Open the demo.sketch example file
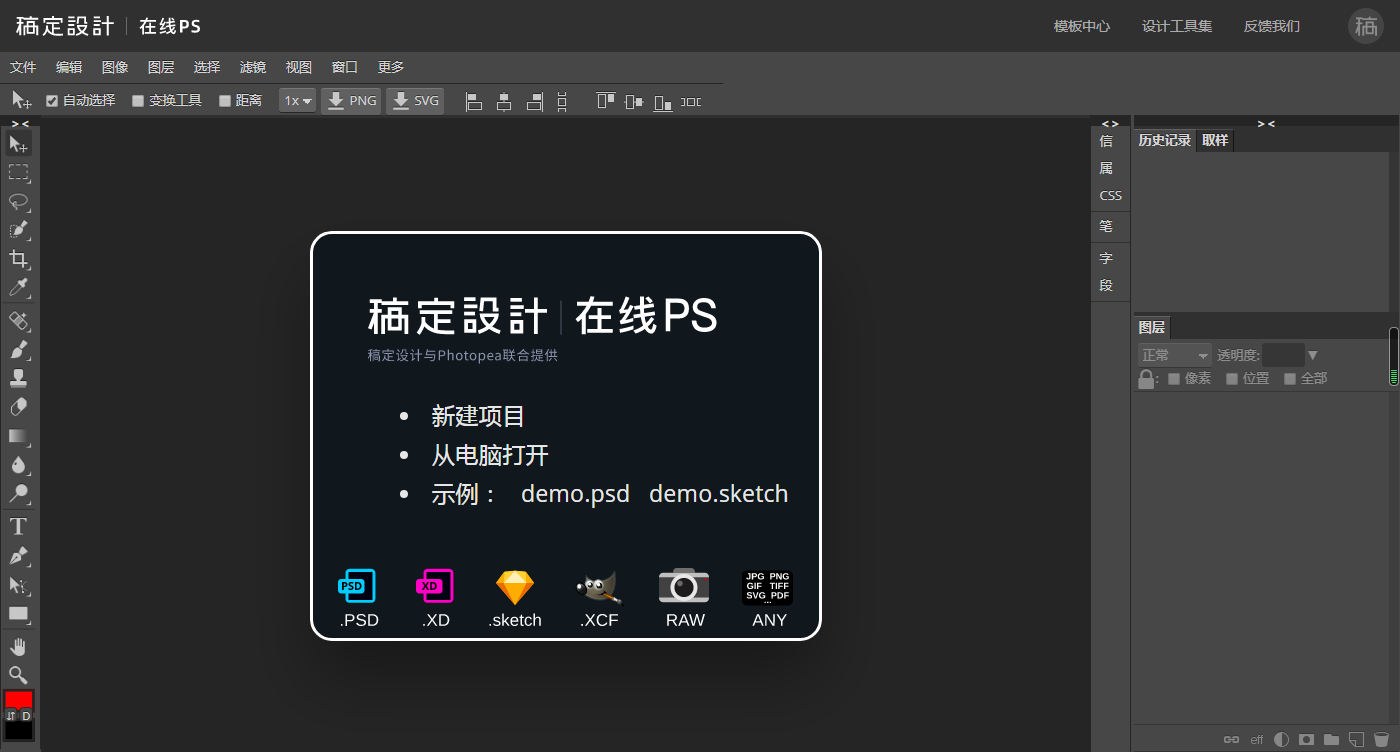 (719, 494)
